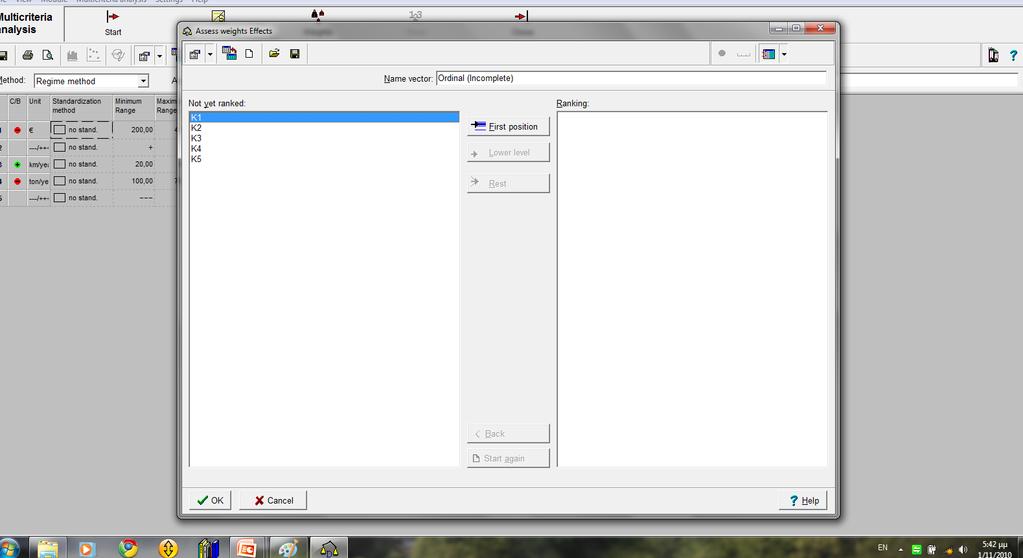Click the scatter plot icon in the main toolbar
This screenshot has height=558, width=1023.
click(x=94, y=55)
